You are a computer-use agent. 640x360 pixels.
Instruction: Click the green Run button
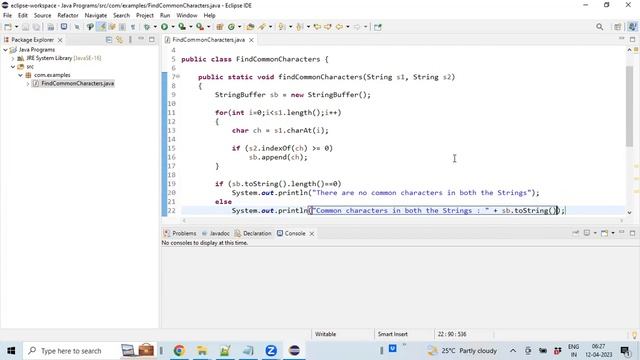164,27
